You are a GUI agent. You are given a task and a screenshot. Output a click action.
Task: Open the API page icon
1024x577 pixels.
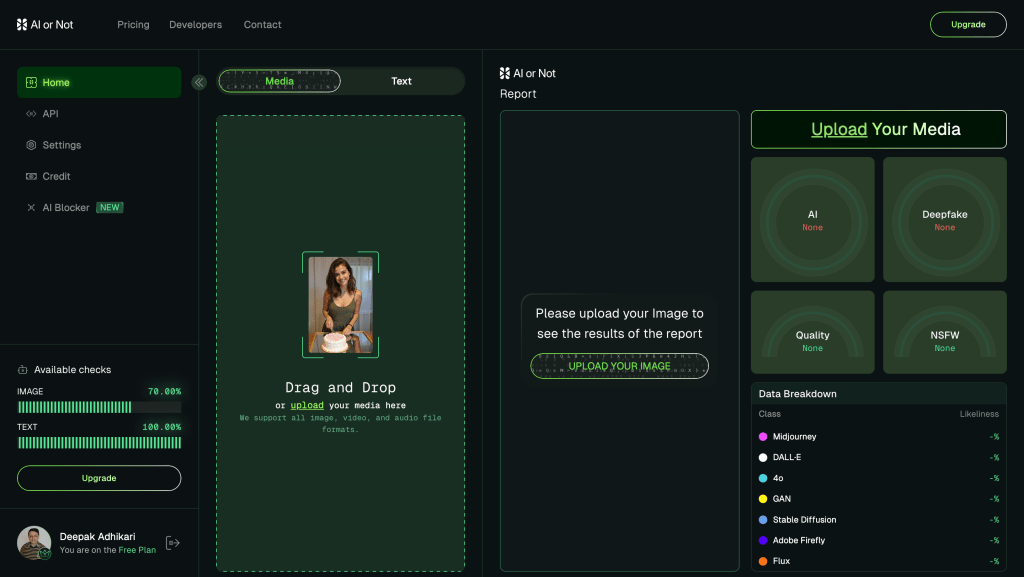(x=31, y=114)
